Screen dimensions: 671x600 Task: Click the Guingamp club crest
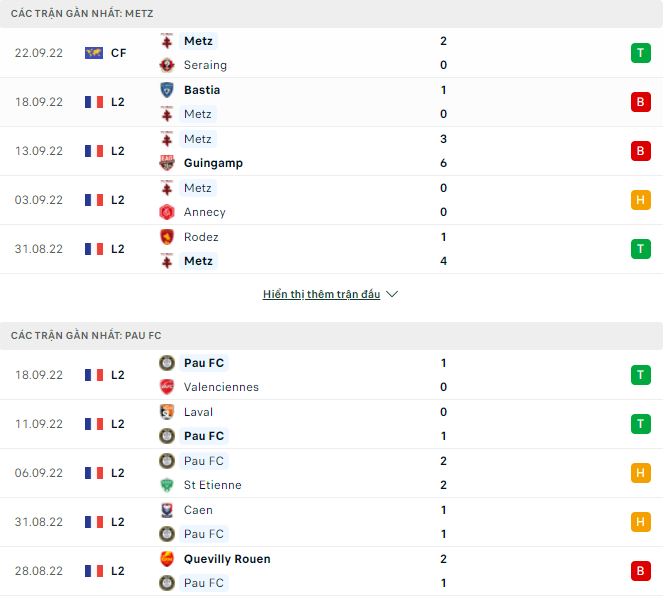pyautogui.click(x=167, y=163)
